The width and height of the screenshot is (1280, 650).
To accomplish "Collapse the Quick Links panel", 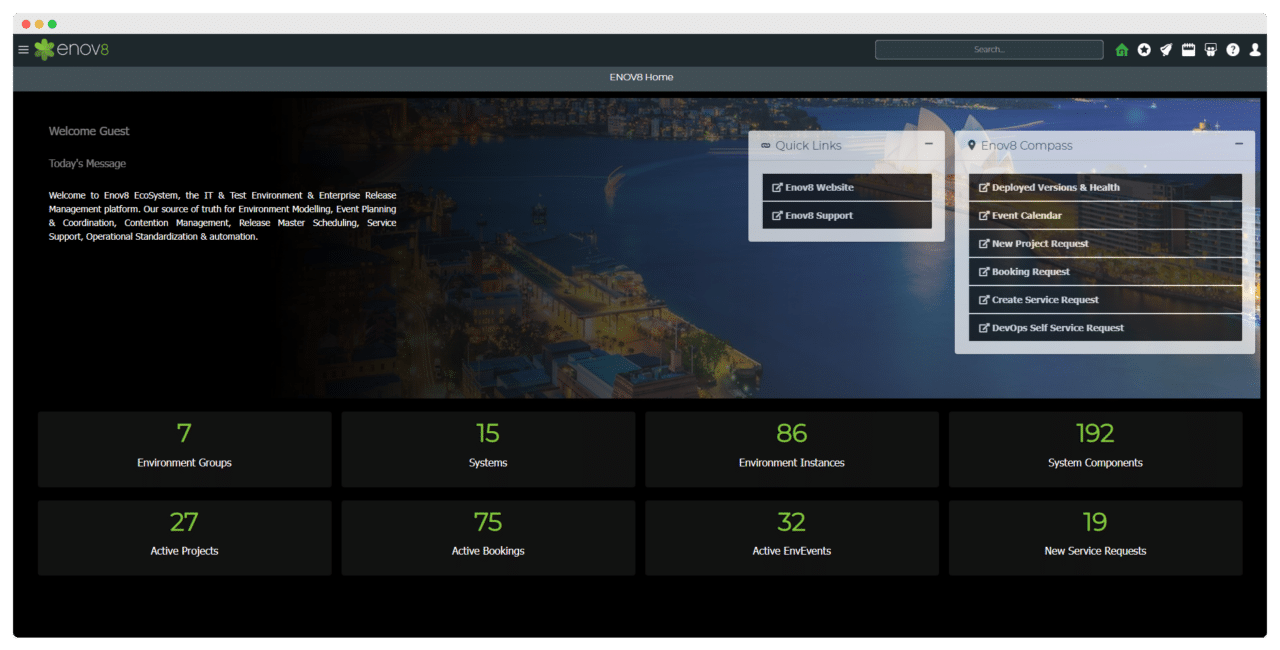I will (x=929, y=145).
